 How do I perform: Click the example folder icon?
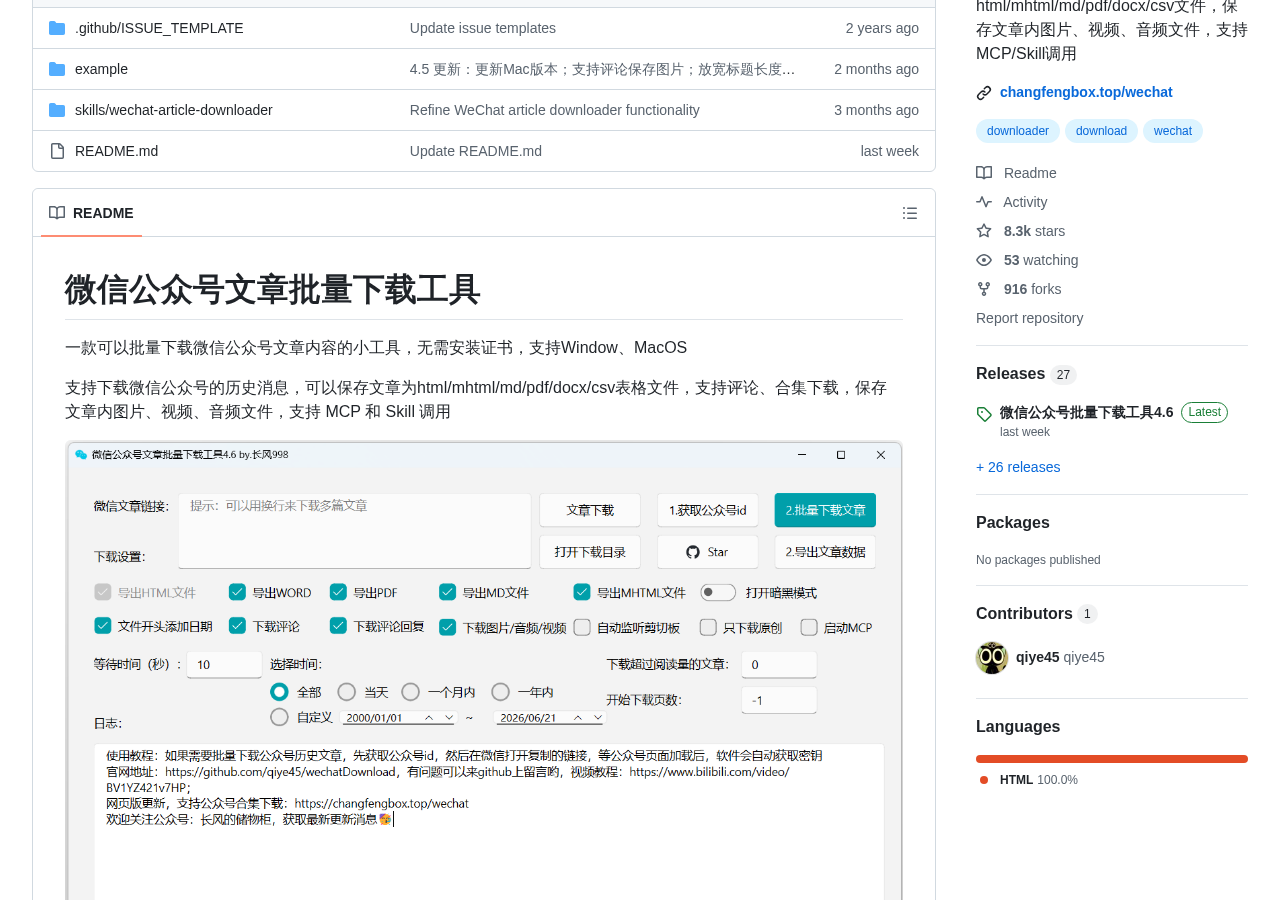tap(57, 69)
